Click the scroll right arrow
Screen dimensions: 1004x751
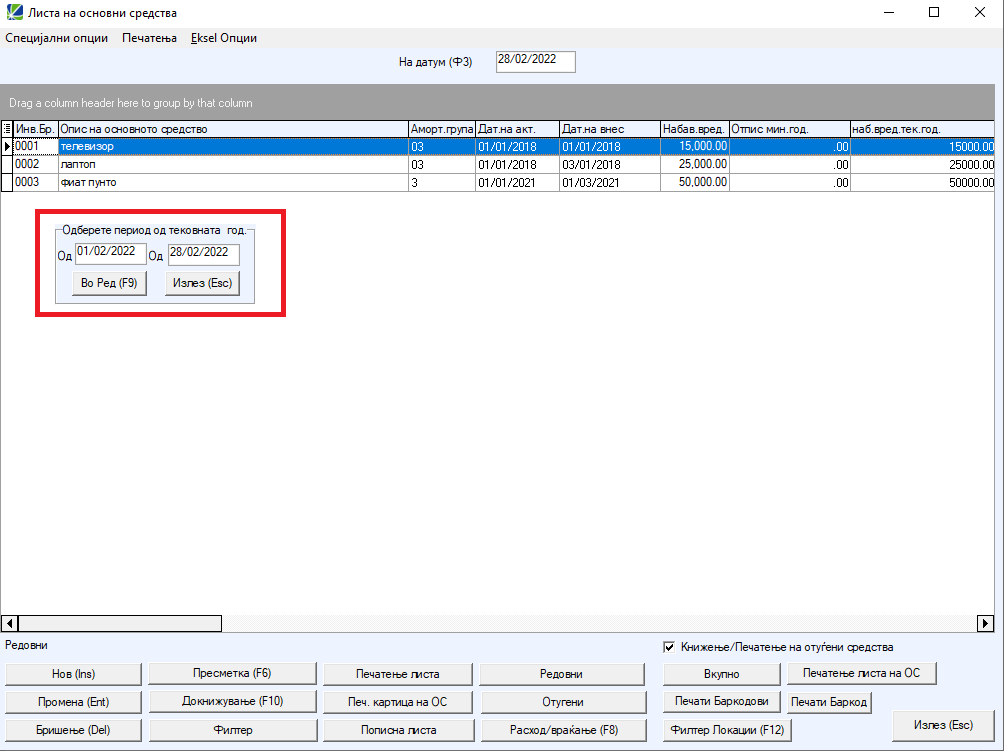tap(985, 623)
